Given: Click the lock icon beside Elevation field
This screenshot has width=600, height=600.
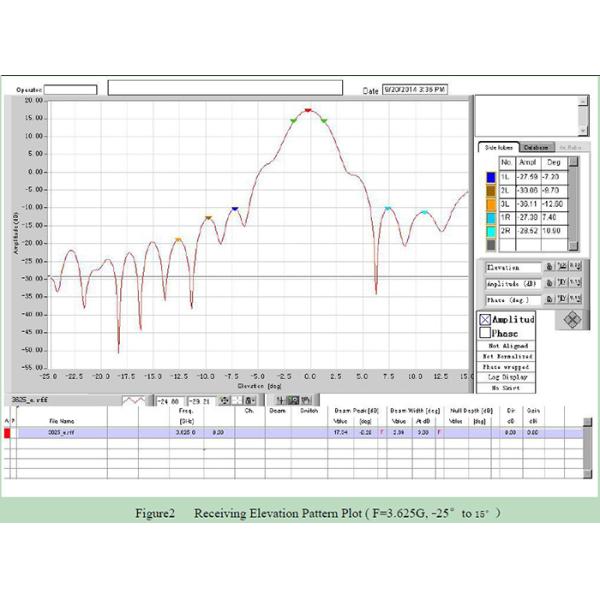Looking at the screenshot, I should 550,267.
